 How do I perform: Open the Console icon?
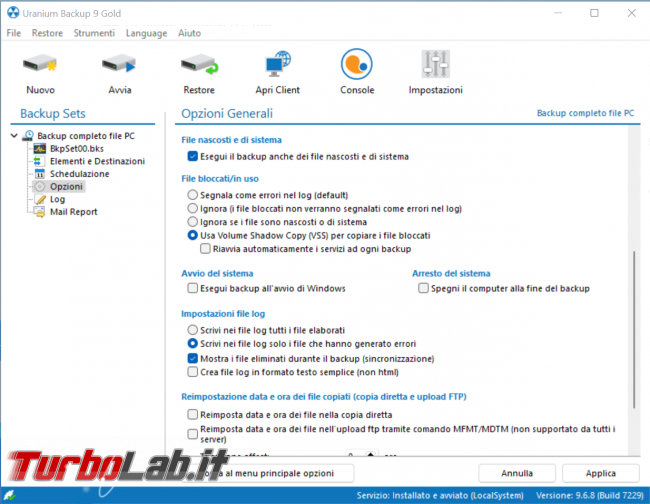click(357, 64)
